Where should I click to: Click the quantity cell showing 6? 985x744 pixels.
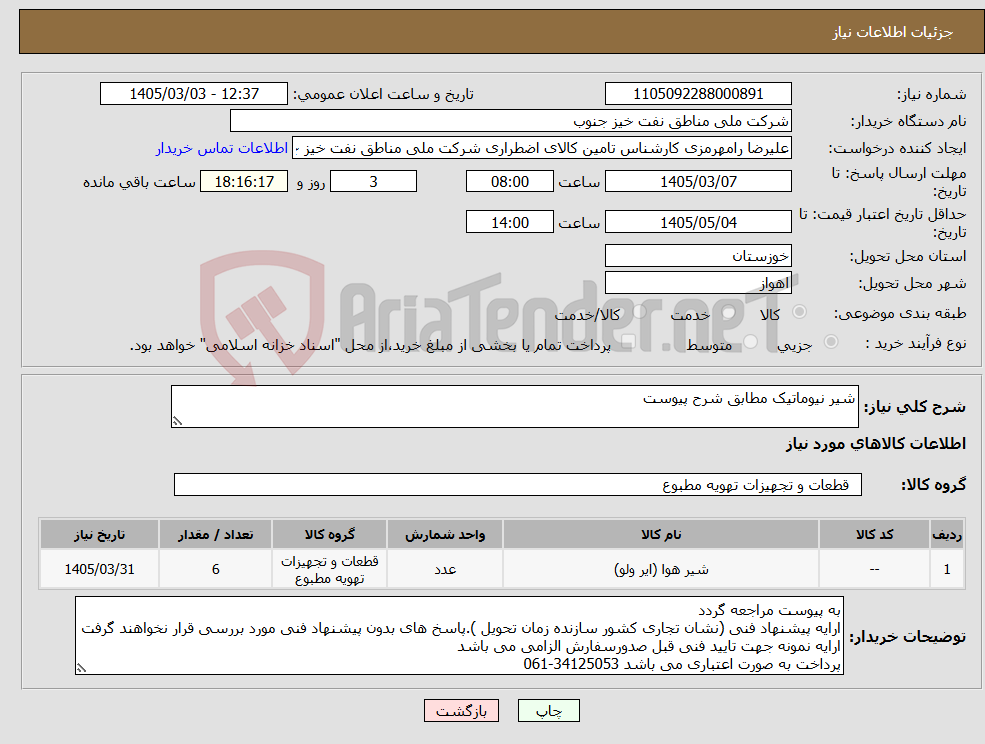215,569
